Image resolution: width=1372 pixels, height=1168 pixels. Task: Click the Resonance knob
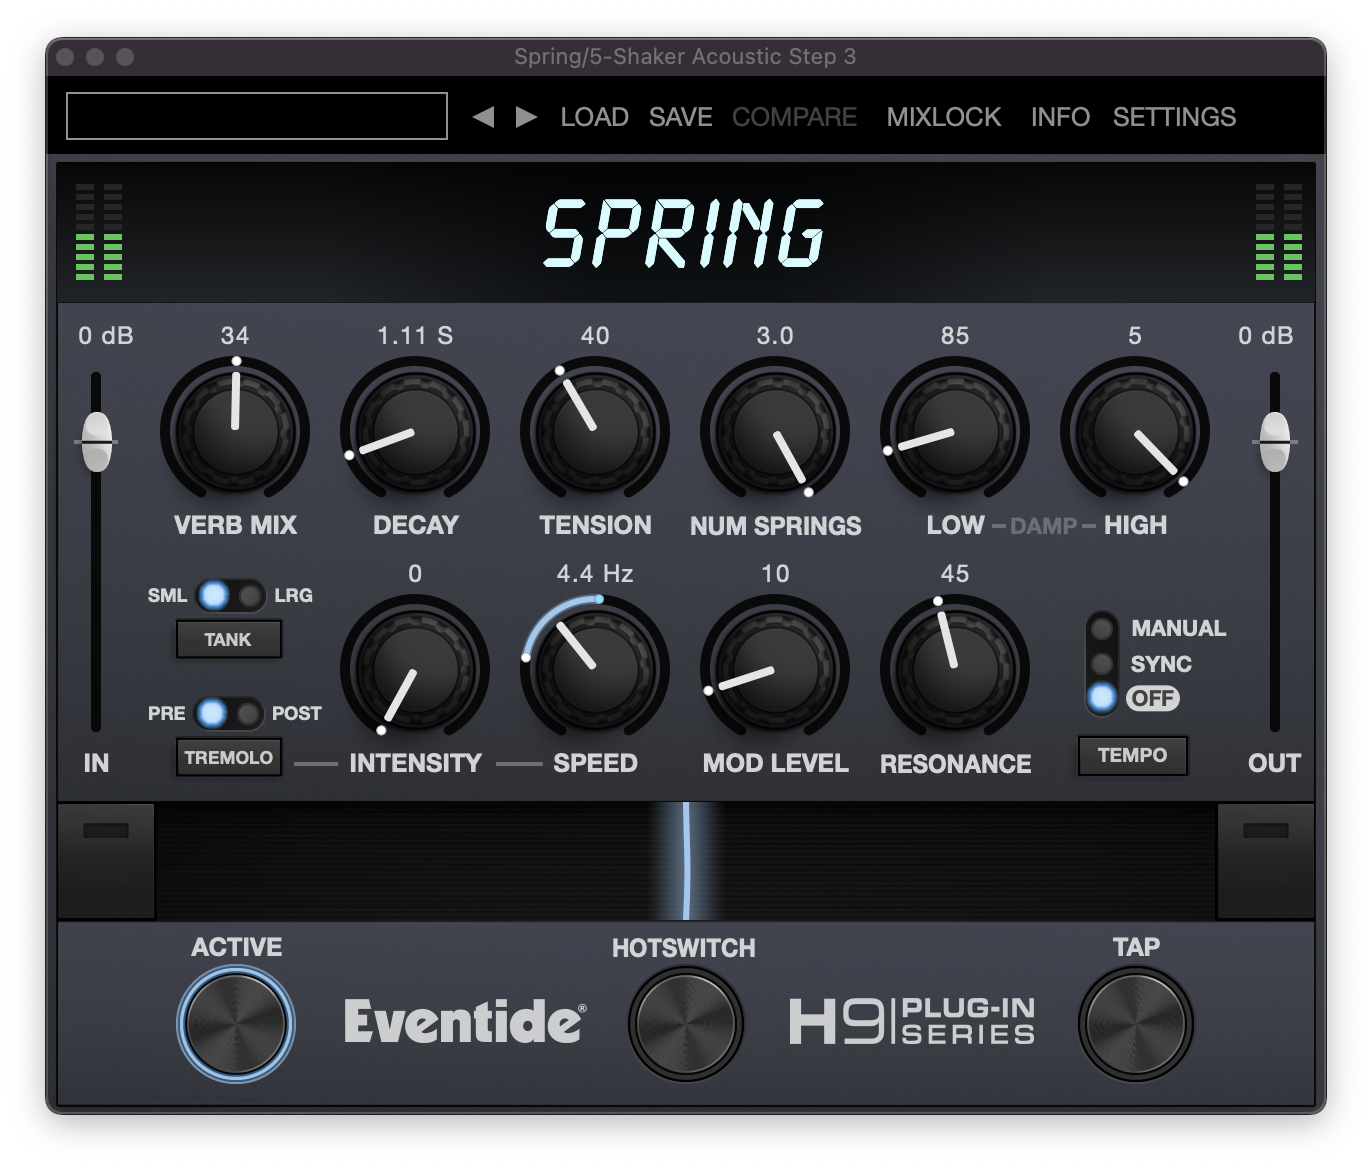pos(955,668)
